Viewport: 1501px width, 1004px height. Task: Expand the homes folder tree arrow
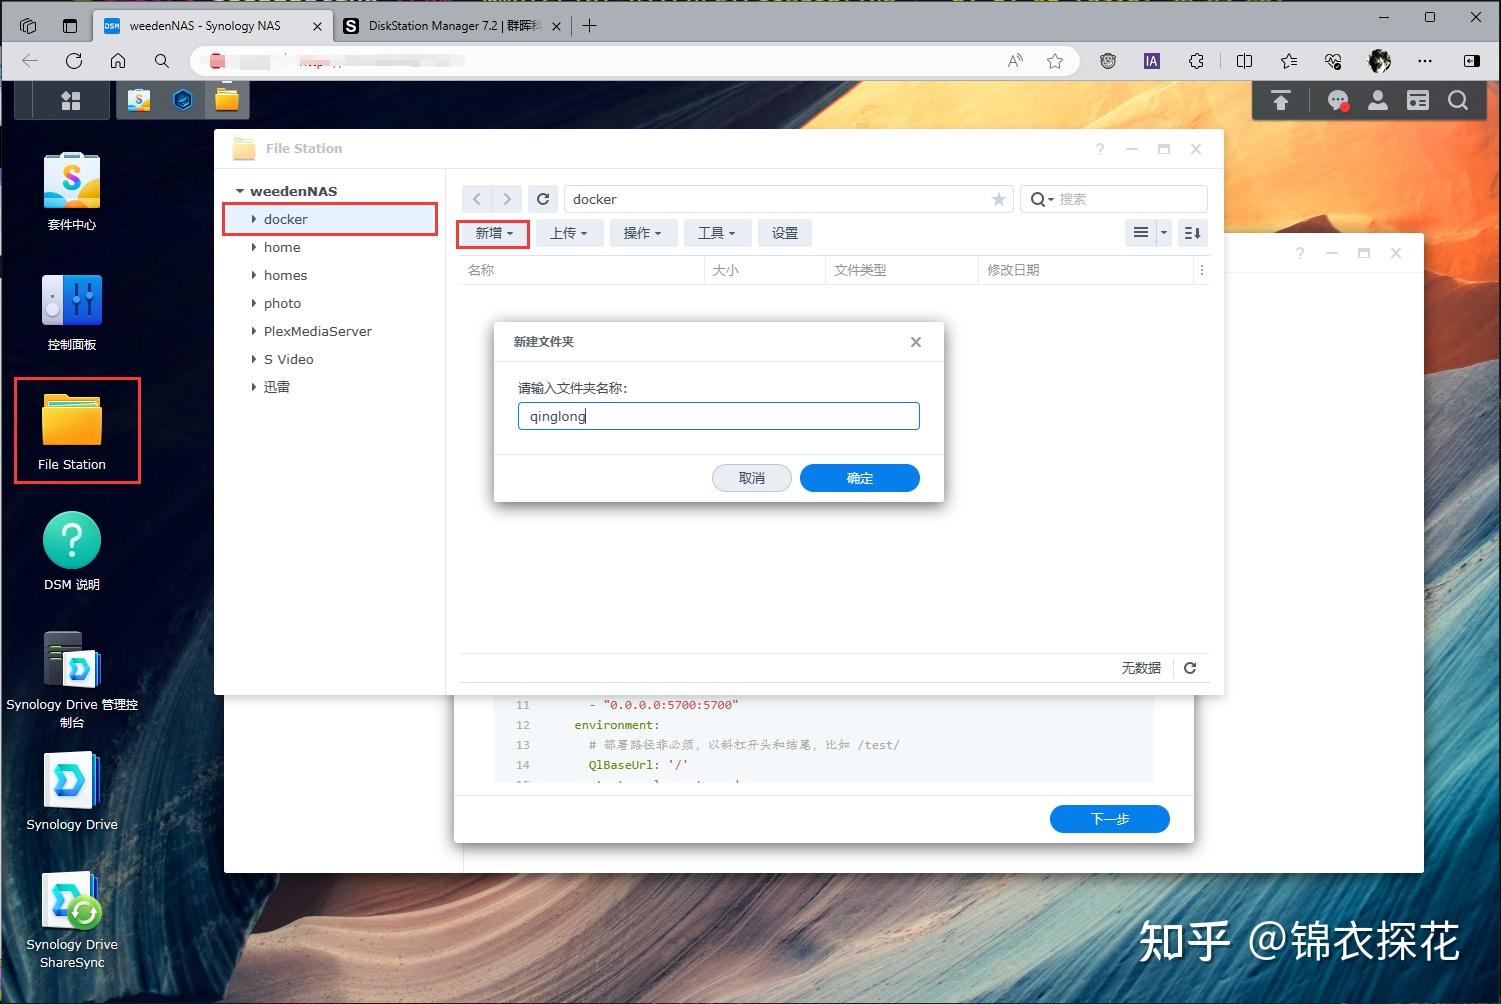tap(254, 275)
